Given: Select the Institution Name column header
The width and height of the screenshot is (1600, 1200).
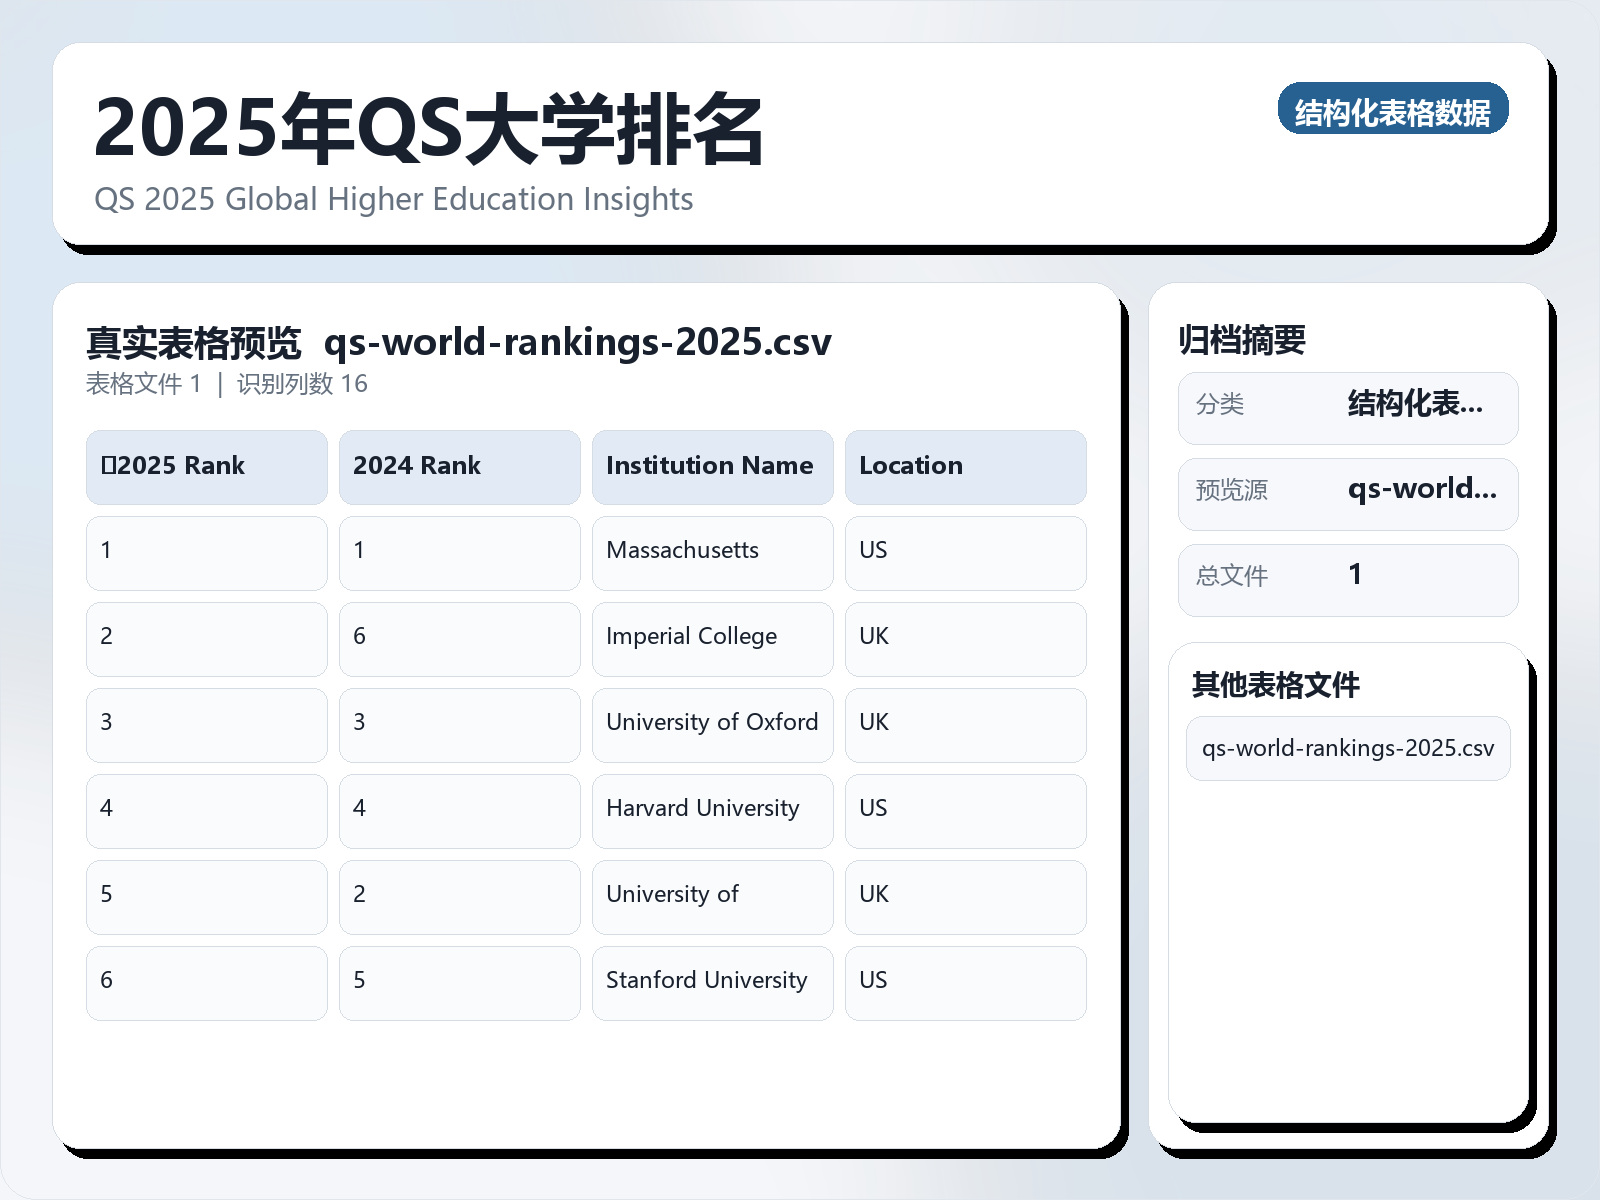Looking at the screenshot, I should coord(712,466).
